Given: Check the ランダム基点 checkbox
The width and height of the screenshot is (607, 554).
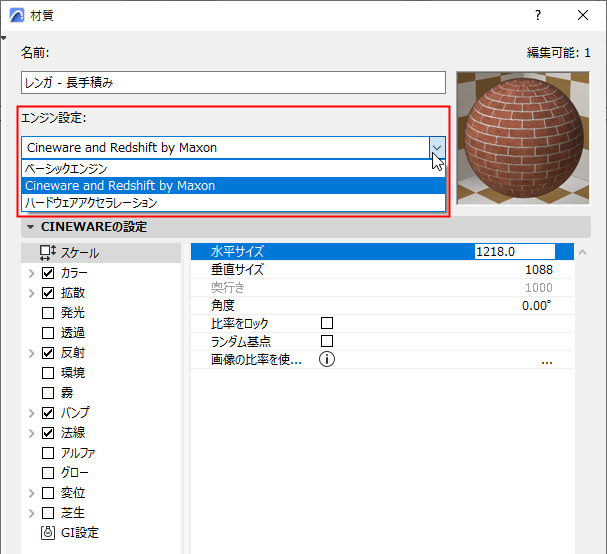Looking at the screenshot, I should pyautogui.click(x=327, y=341).
